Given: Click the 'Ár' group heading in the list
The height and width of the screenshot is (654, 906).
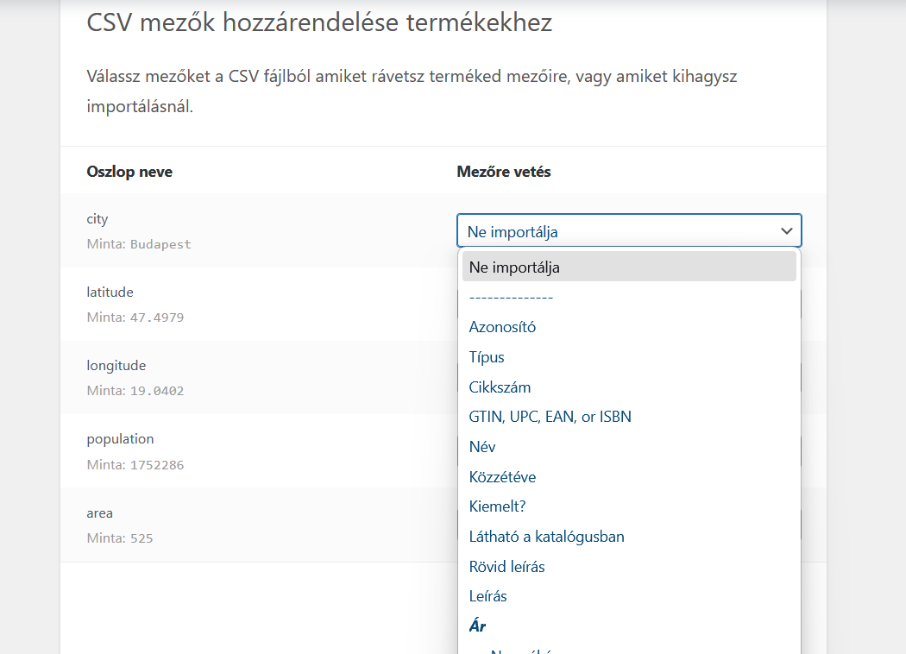Looking at the screenshot, I should tap(477, 627).
